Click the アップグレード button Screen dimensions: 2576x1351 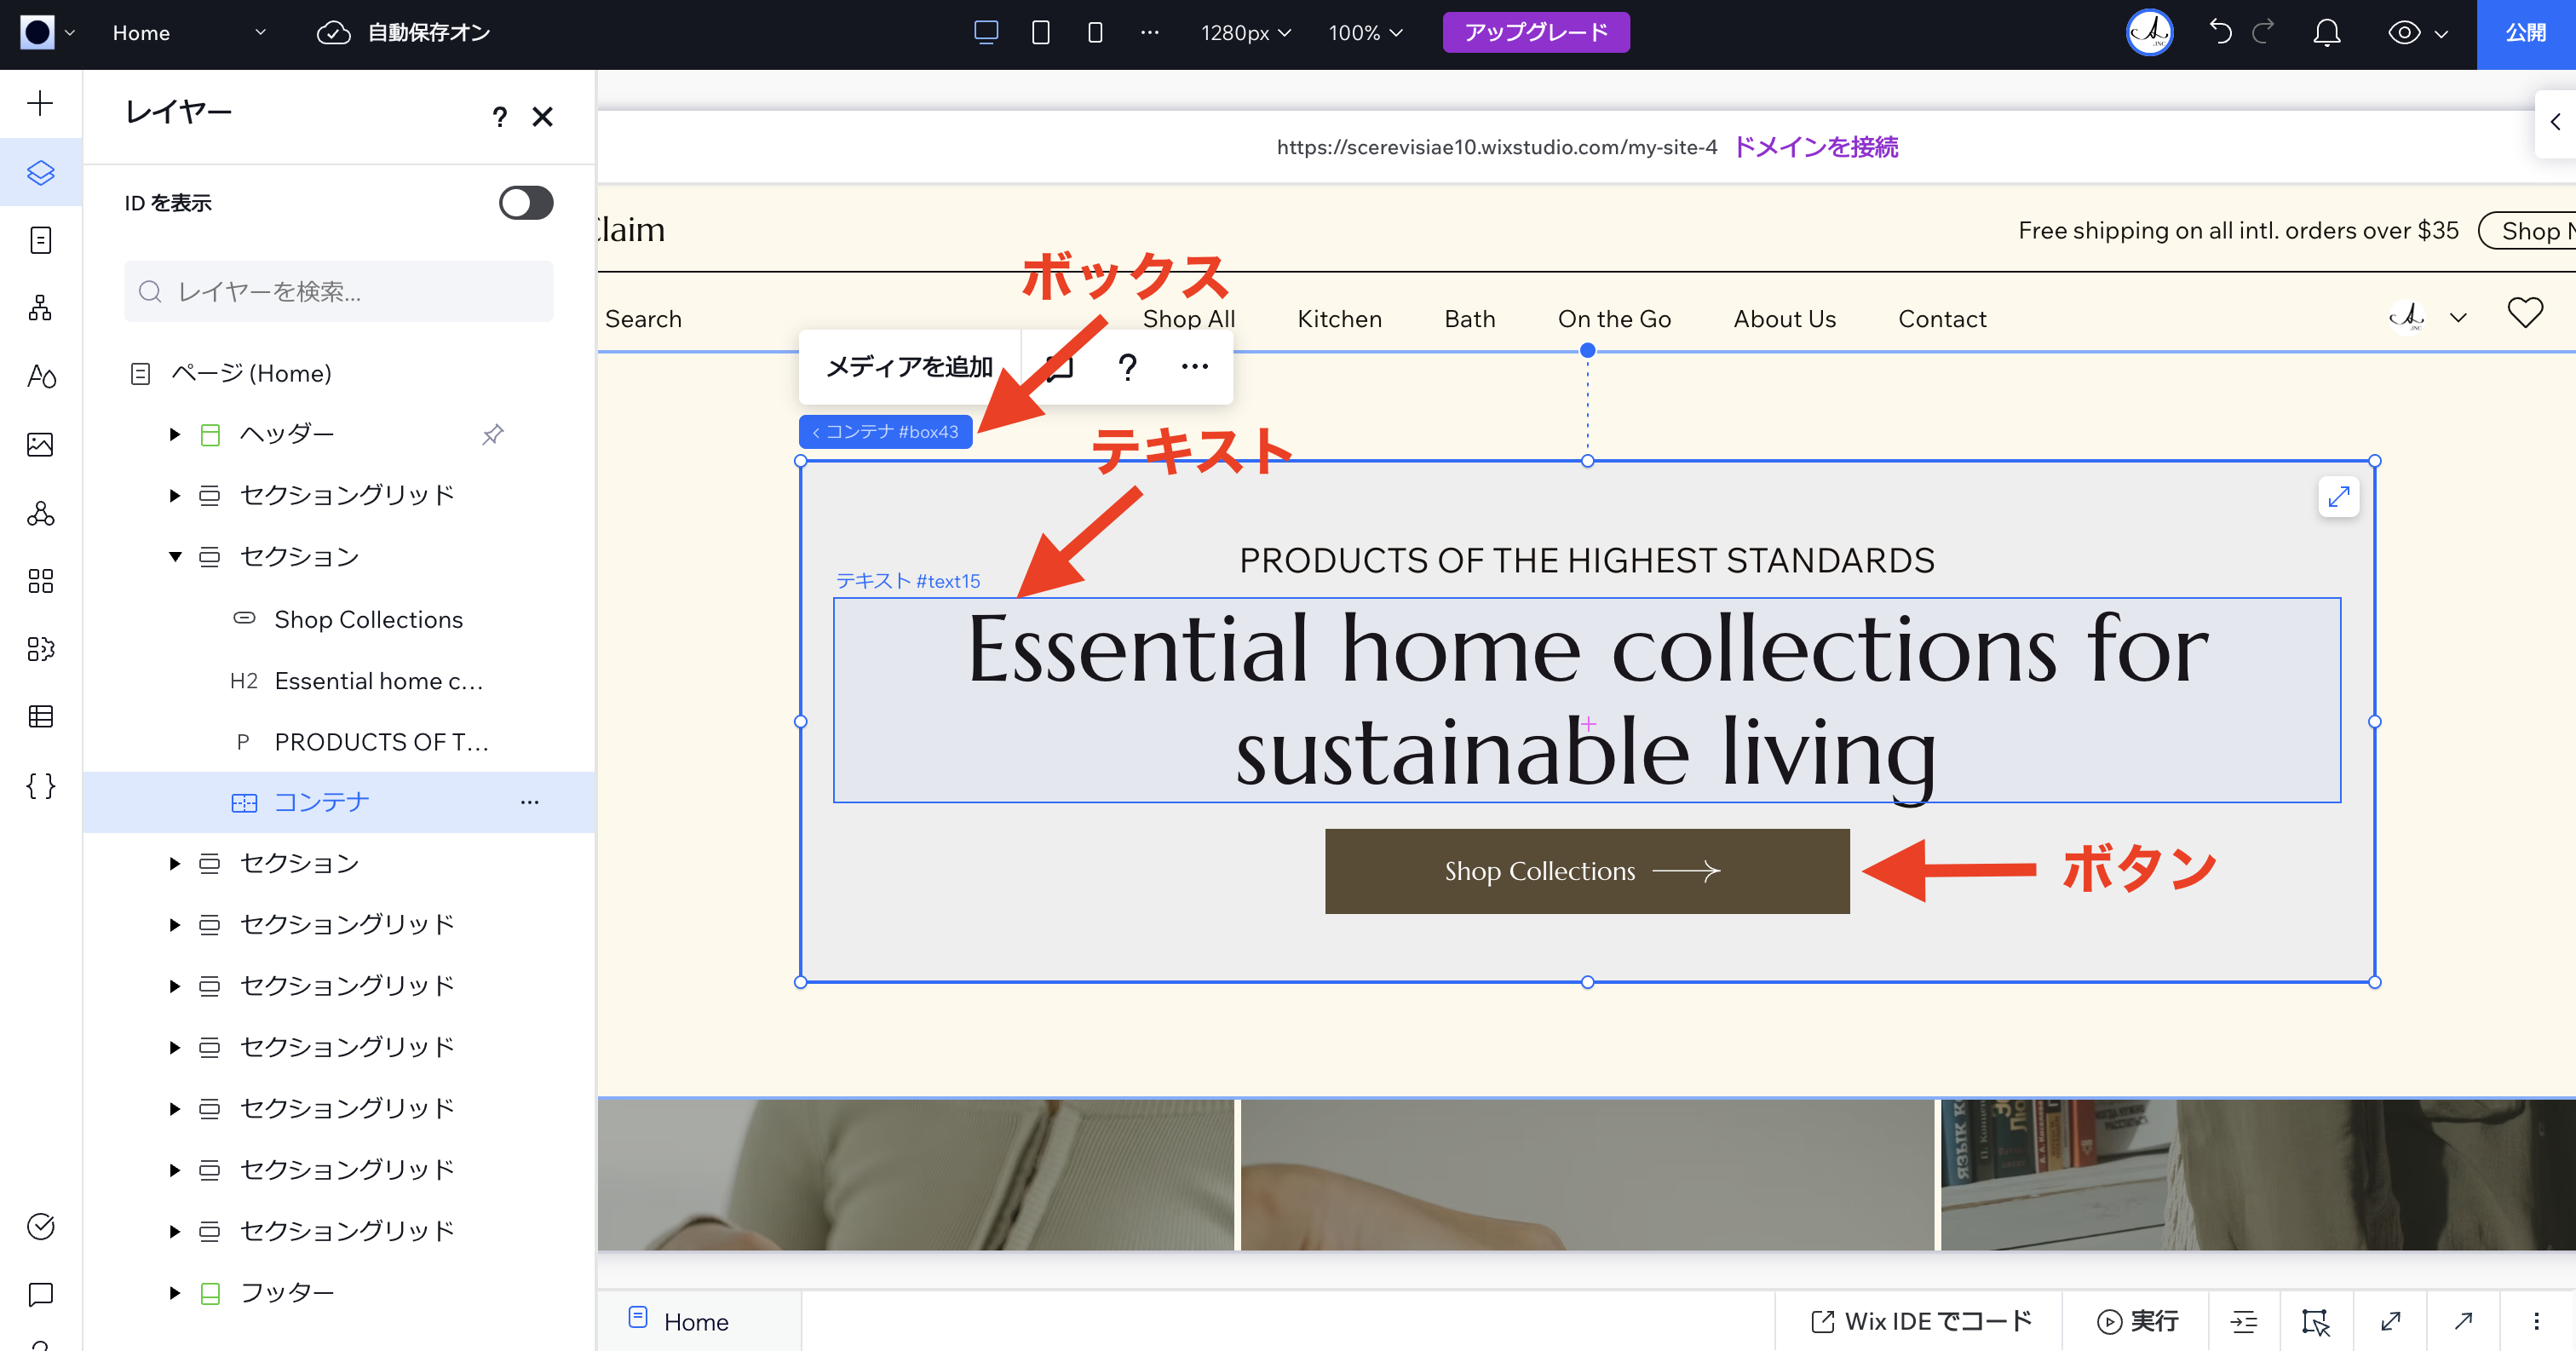pos(1536,32)
